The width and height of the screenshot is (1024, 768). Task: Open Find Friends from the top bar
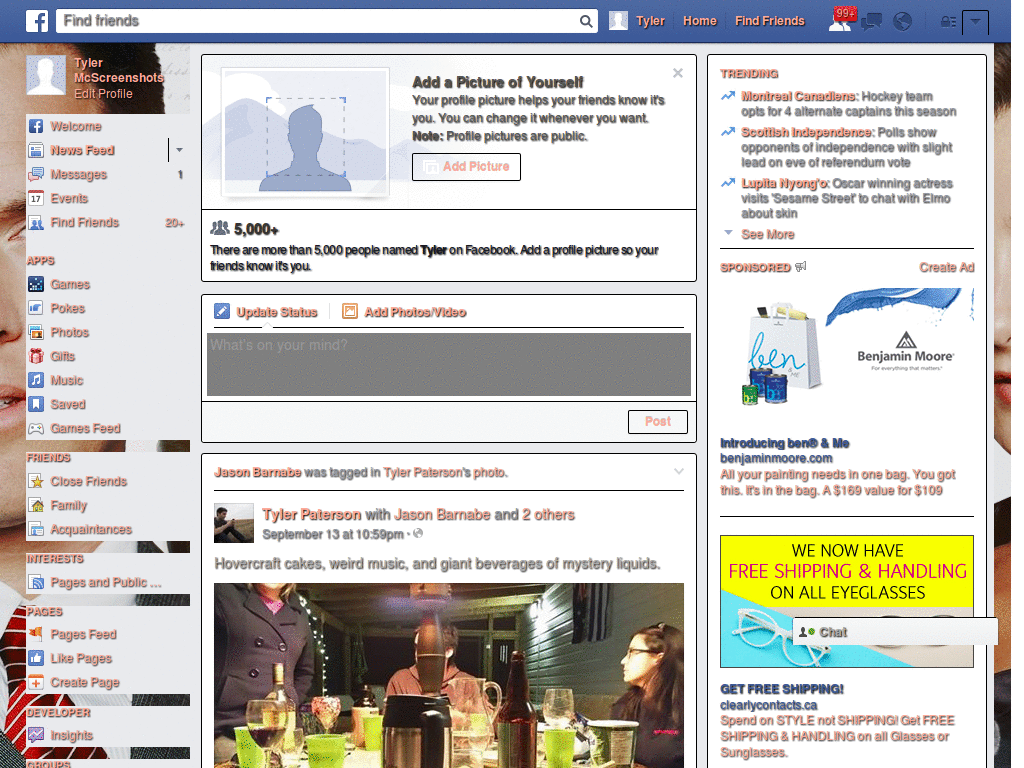769,20
